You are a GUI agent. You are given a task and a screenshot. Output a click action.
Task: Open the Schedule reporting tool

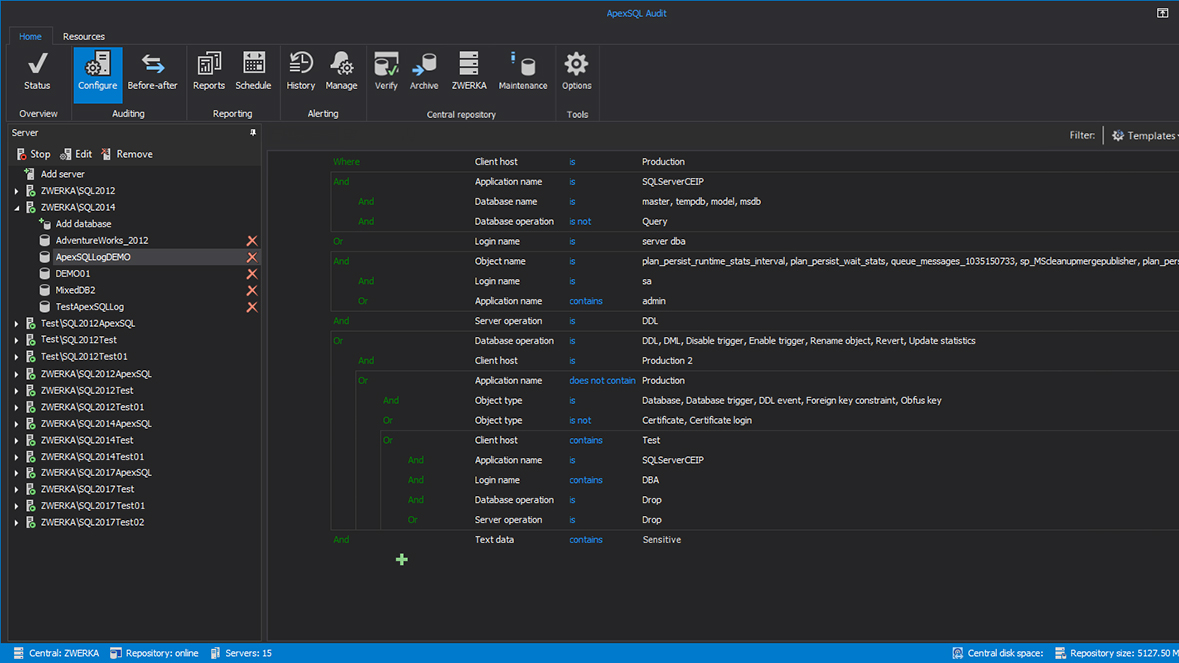[x=253, y=72]
